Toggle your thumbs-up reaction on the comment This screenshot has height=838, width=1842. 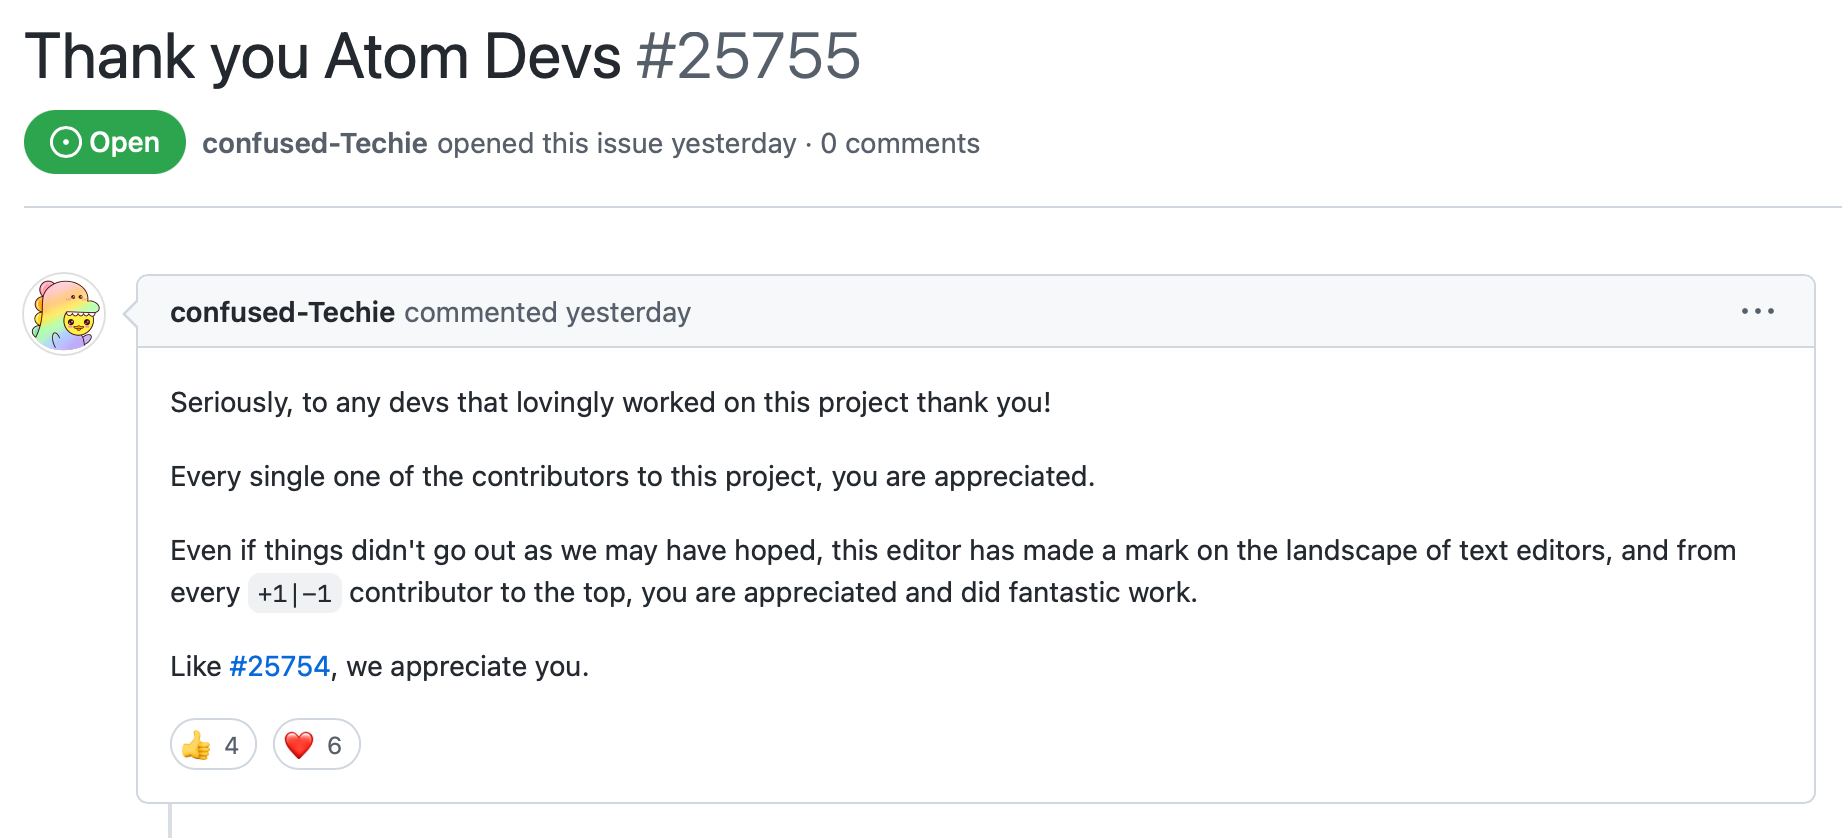pos(212,744)
